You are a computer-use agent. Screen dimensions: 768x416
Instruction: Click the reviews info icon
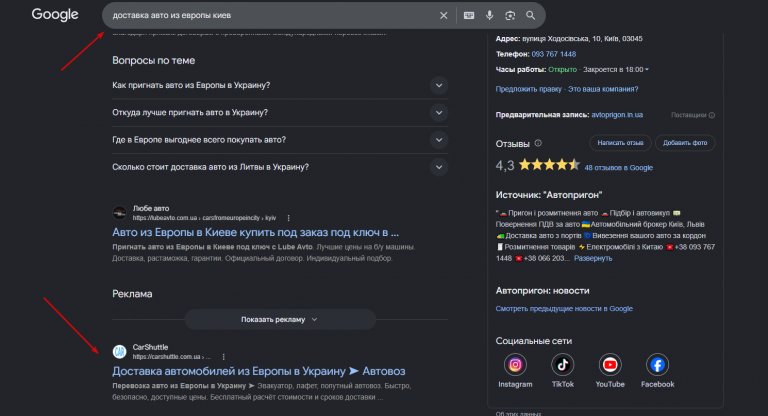(538, 143)
